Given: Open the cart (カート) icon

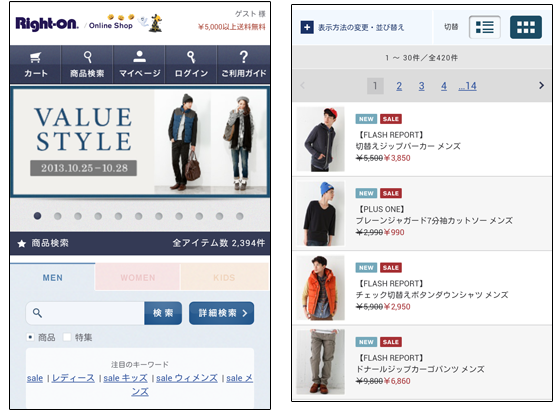Looking at the screenshot, I should tap(35, 57).
